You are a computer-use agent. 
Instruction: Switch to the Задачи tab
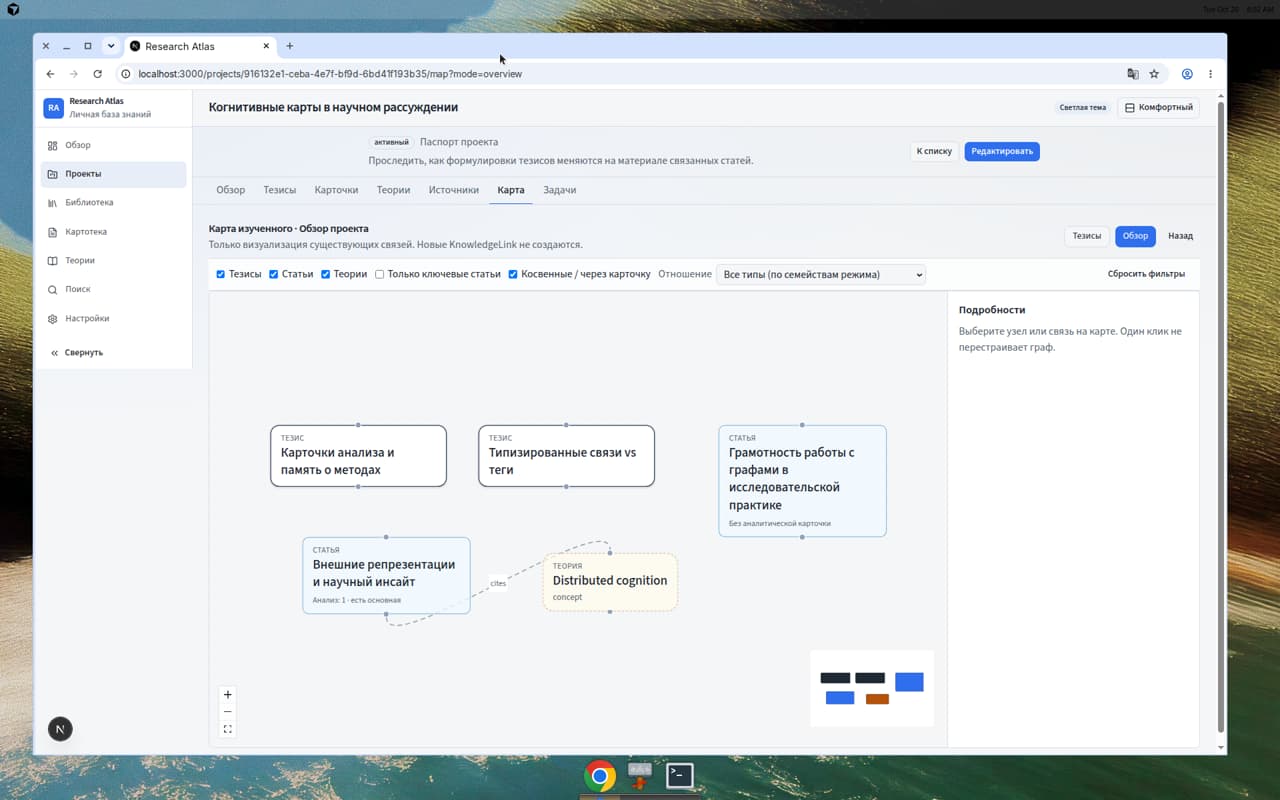[560, 190]
